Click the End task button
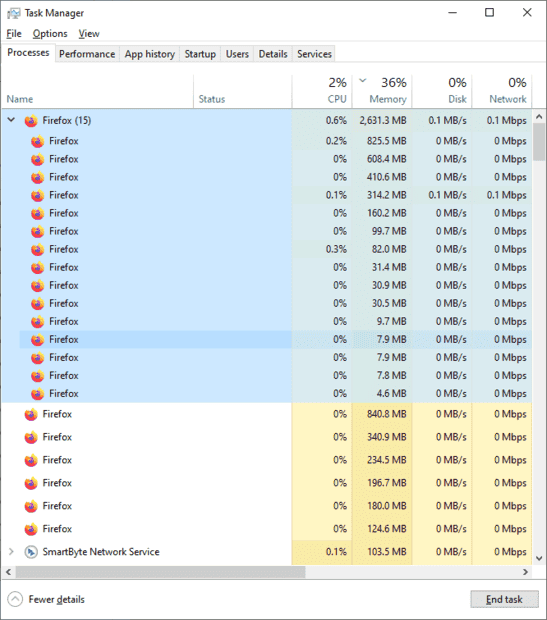Viewport: 547px width, 620px height. tap(504, 599)
